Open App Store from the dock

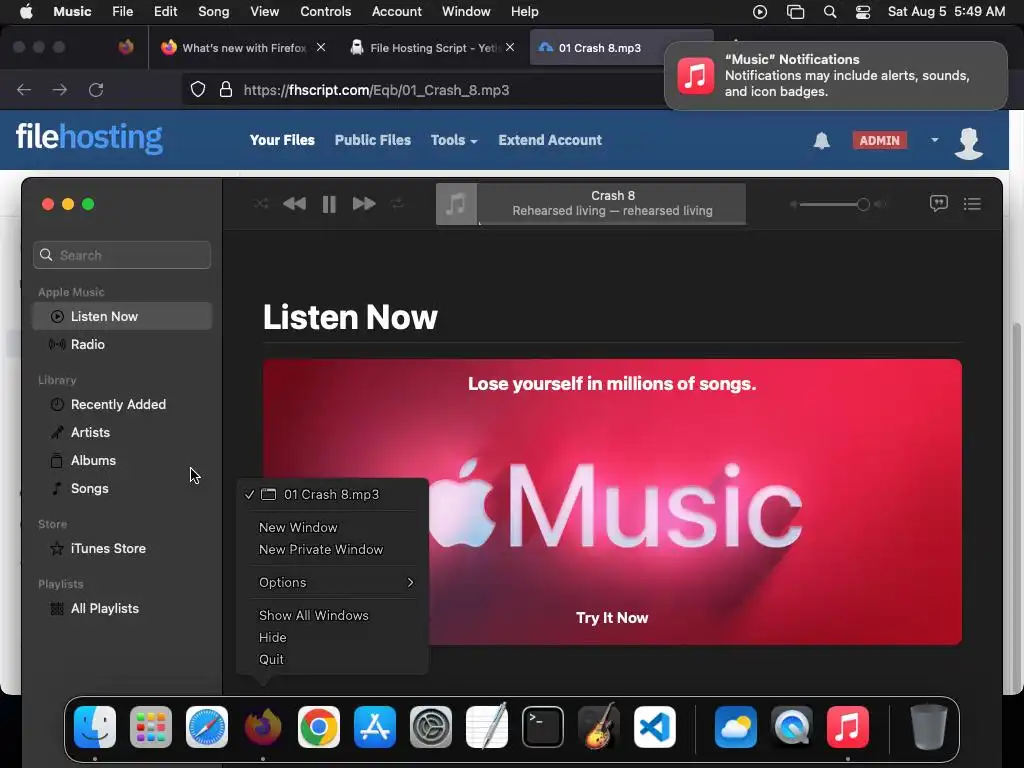(375, 727)
